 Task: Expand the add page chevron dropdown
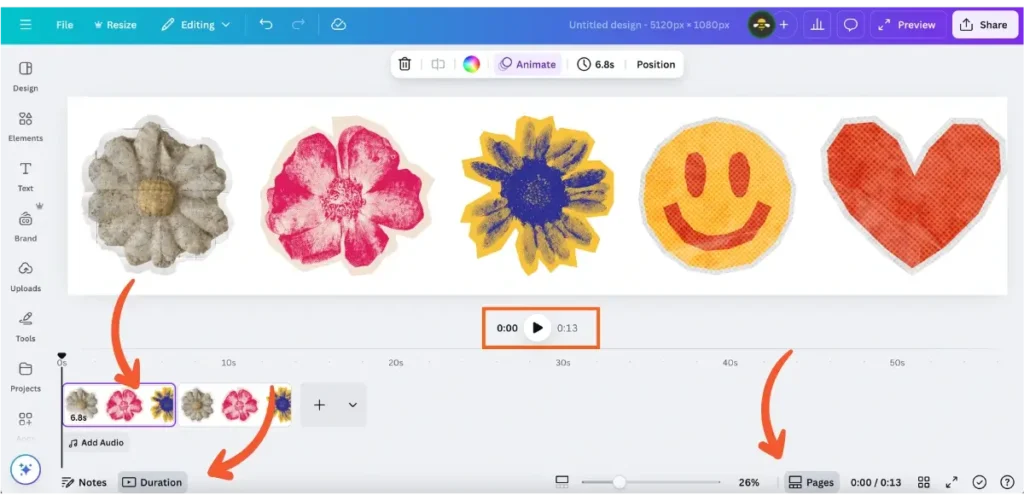coord(352,405)
